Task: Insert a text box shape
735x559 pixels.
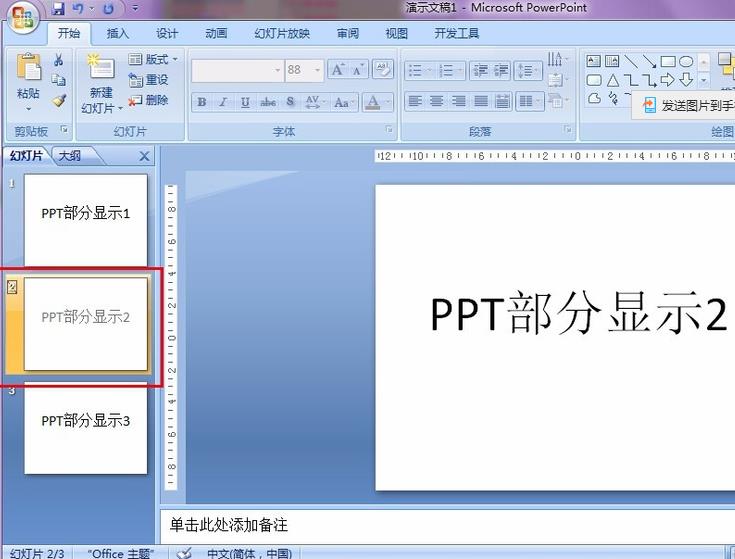Action: (593, 61)
